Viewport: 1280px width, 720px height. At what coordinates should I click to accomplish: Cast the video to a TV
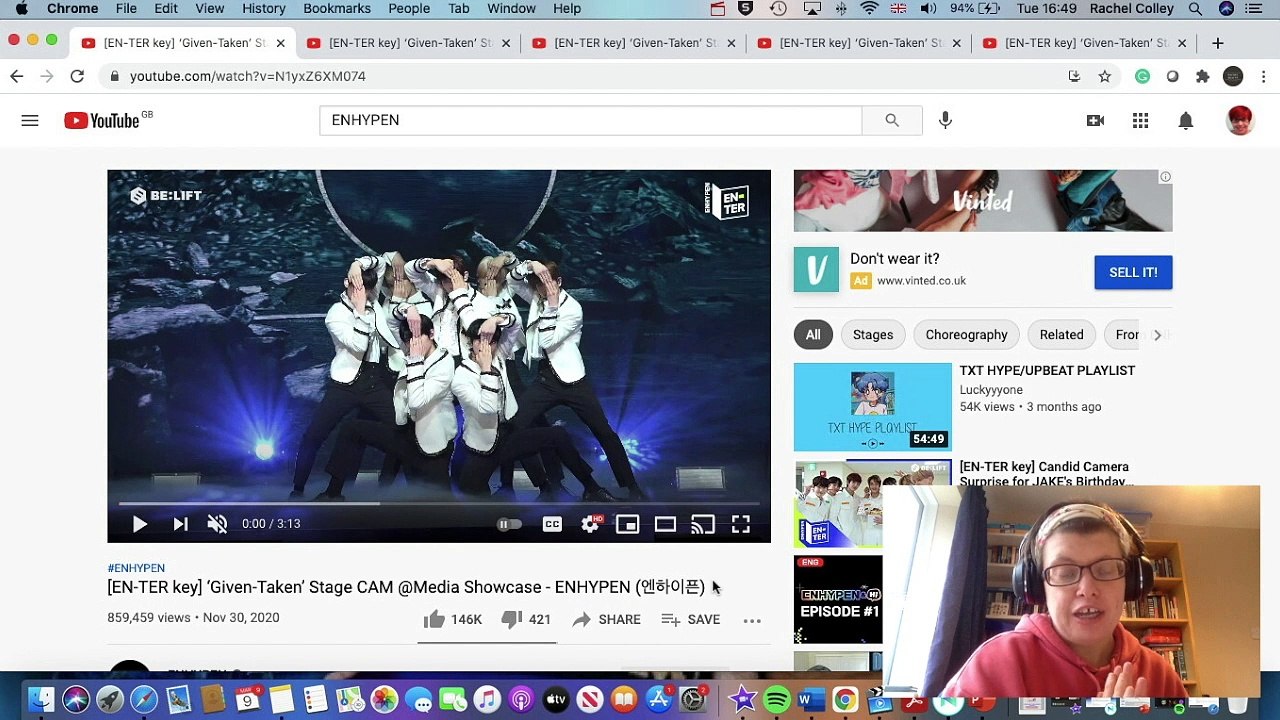click(x=703, y=524)
